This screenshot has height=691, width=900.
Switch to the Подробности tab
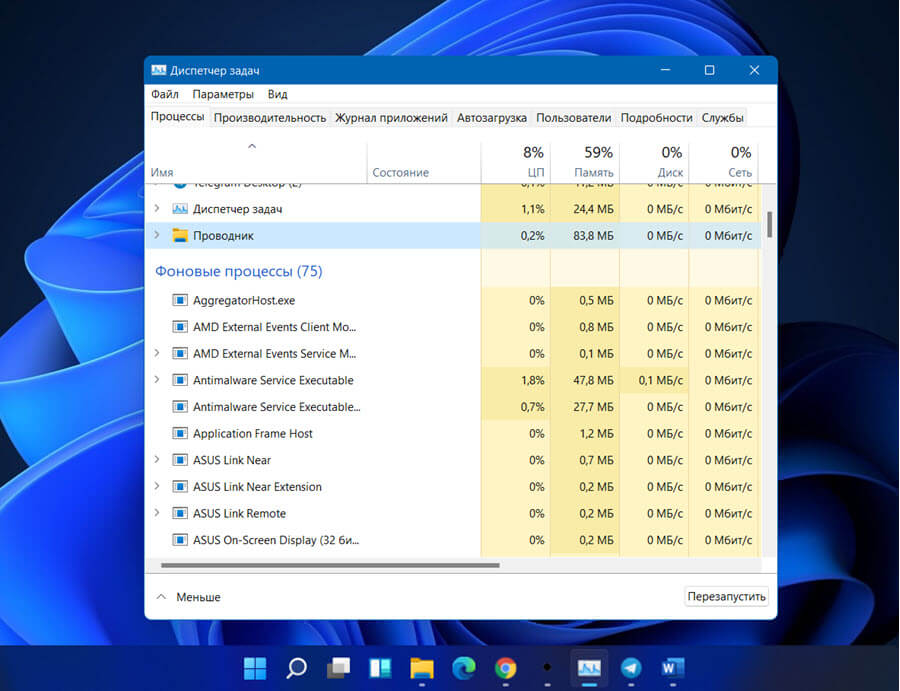point(656,118)
